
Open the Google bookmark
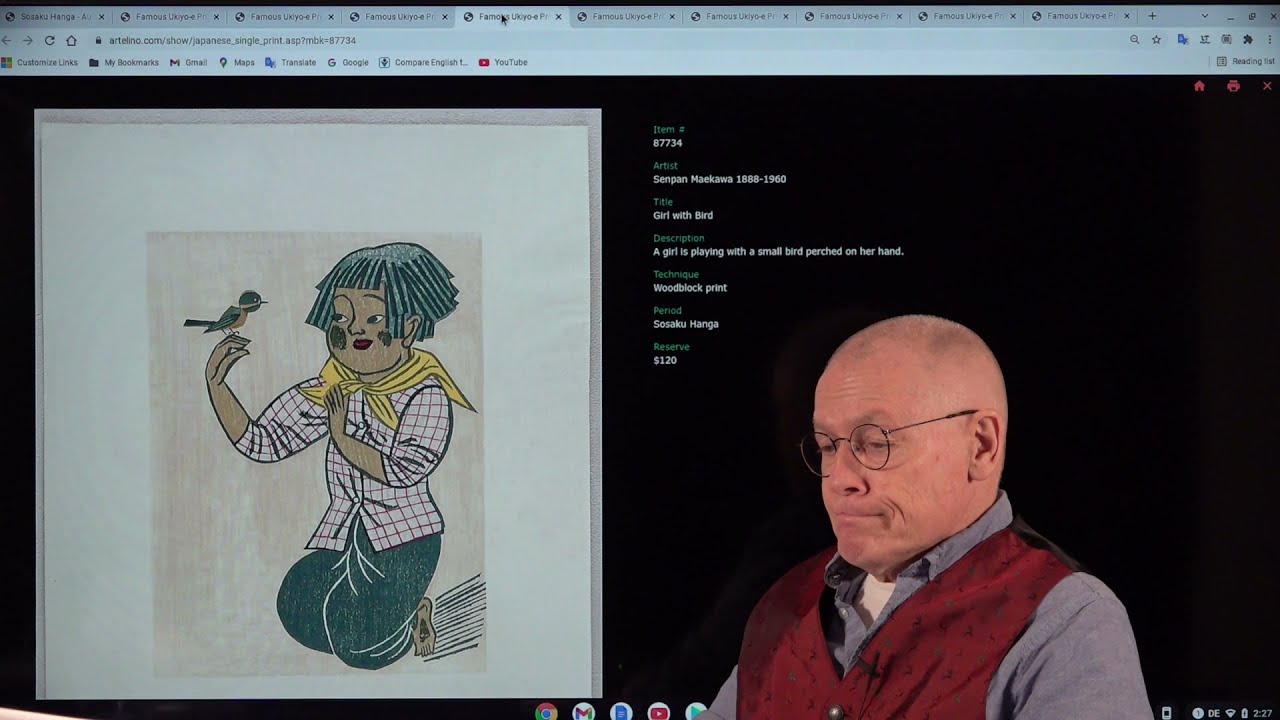point(348,62)
